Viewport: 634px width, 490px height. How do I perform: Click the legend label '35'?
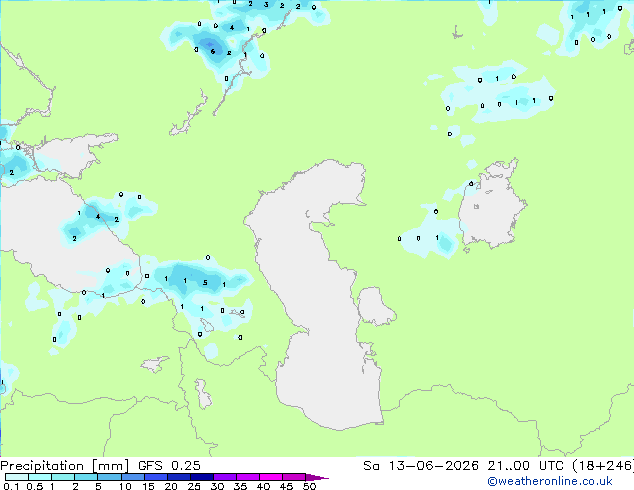pyautogui.click(x=240, y=486)
